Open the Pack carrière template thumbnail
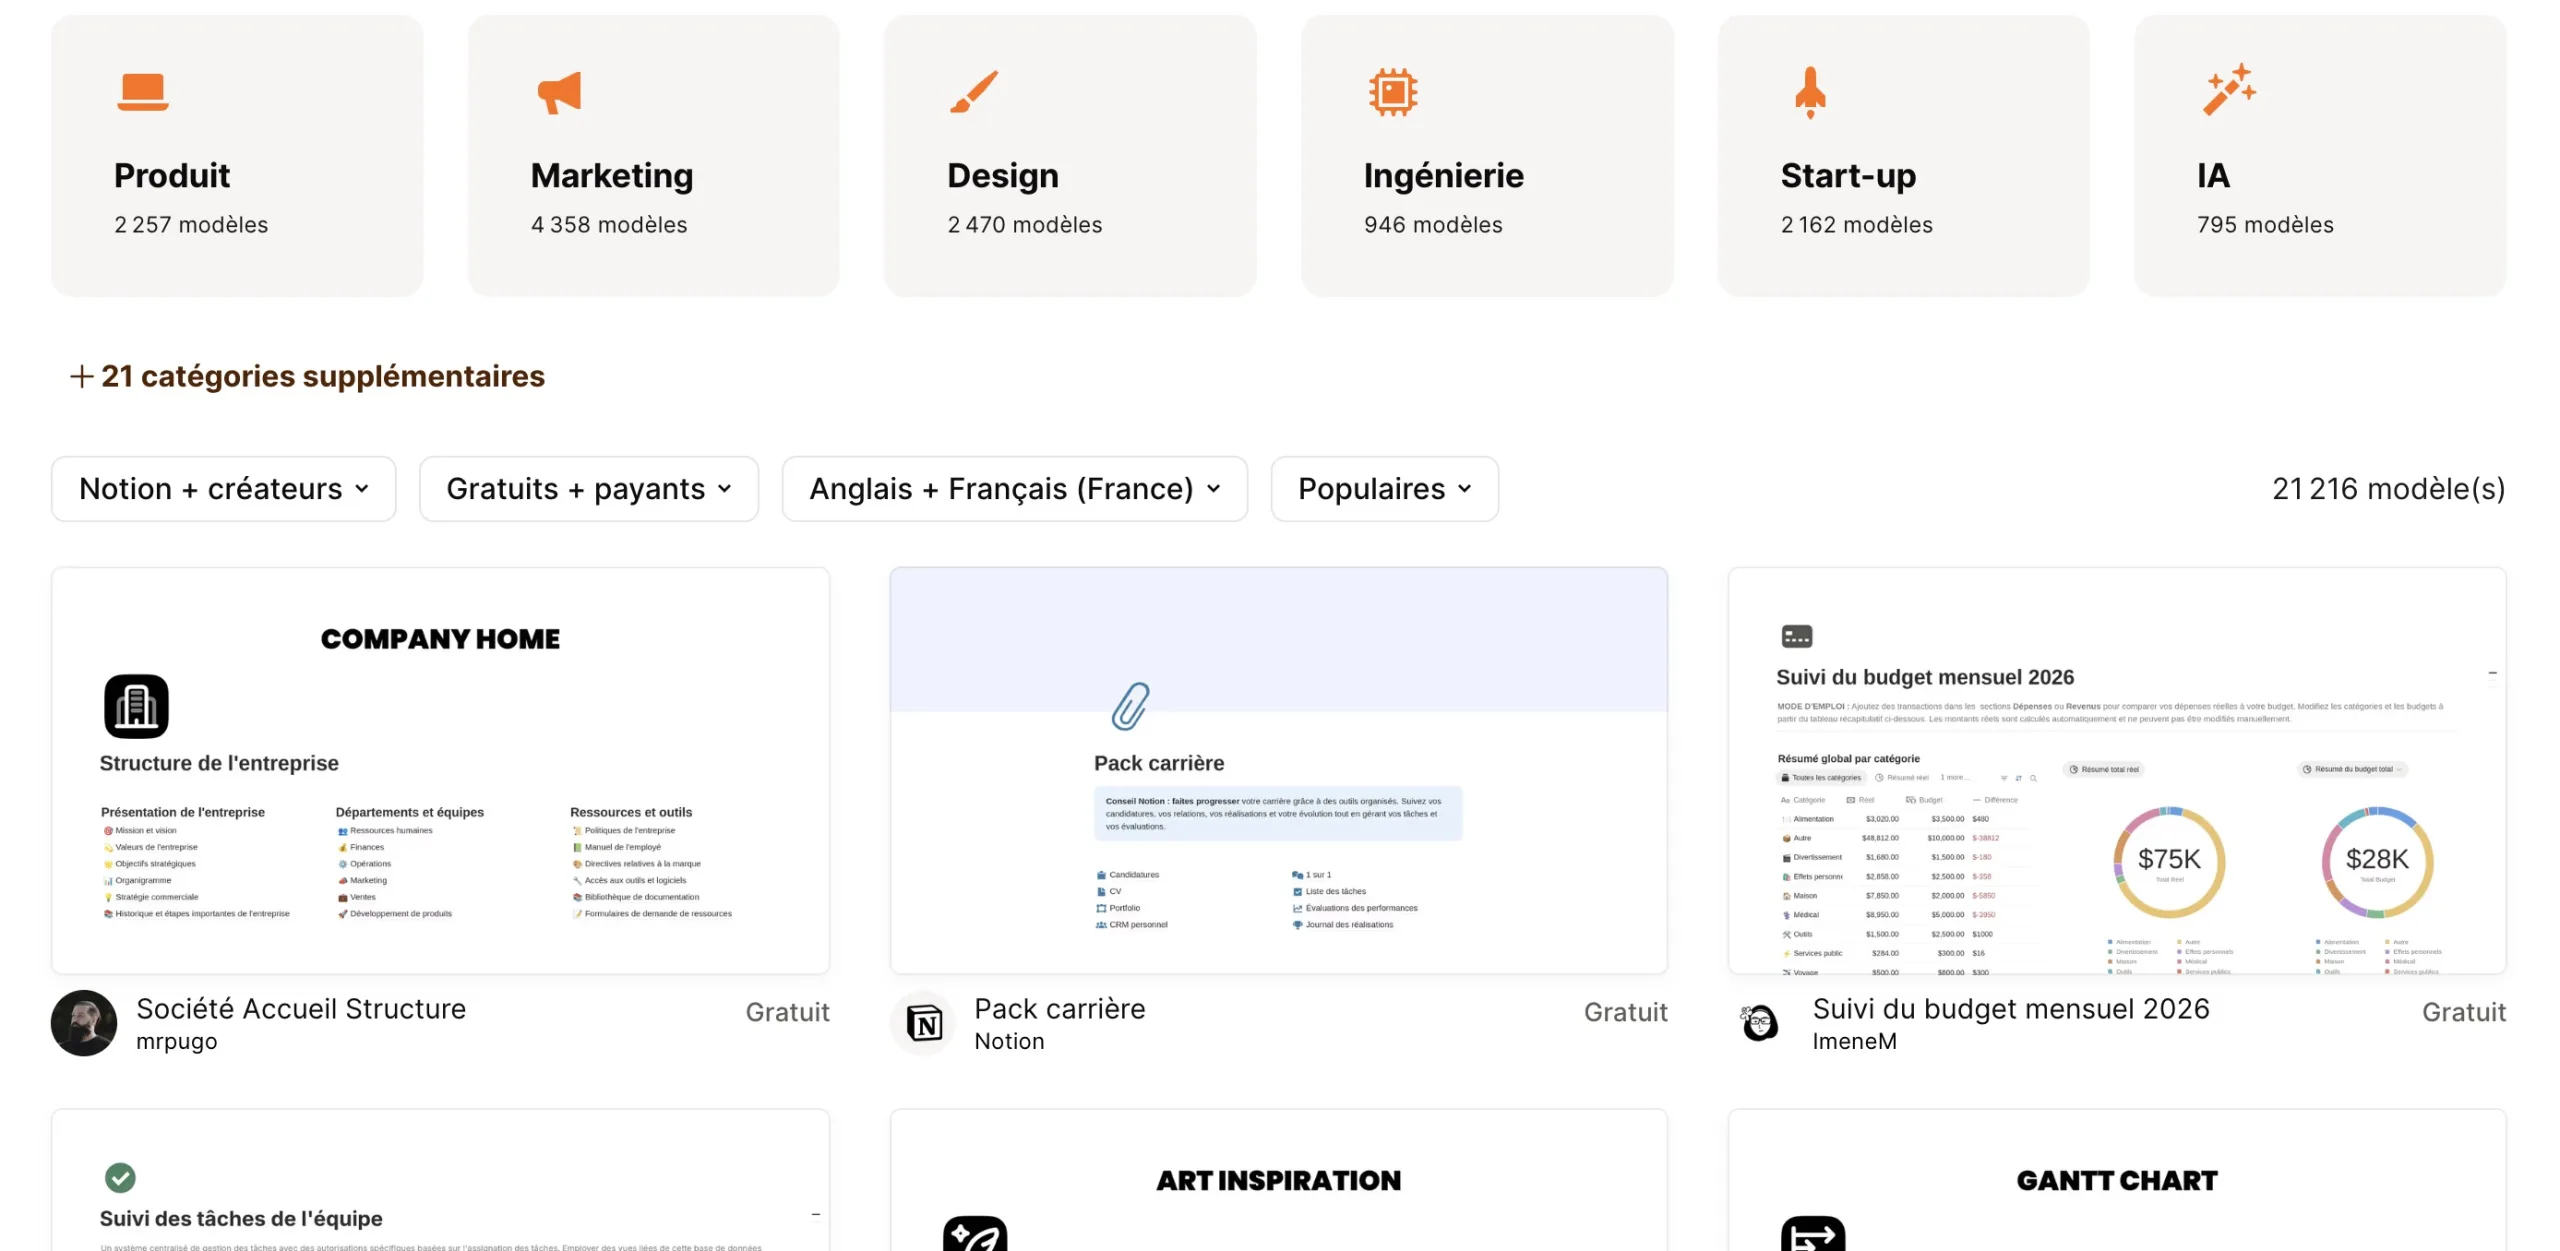Image resolution: width=2560 pixels, height=1251 pixels. point(1278,771)
